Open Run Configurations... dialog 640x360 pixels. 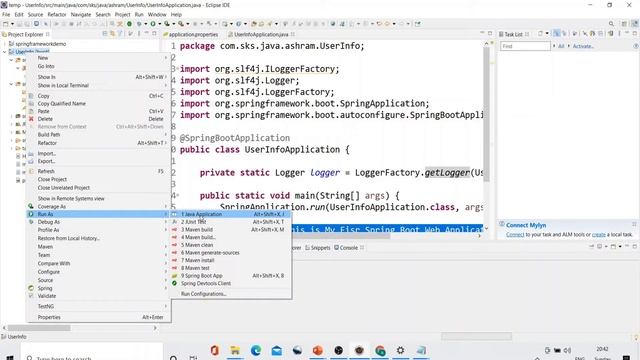(x=231, y=294)
